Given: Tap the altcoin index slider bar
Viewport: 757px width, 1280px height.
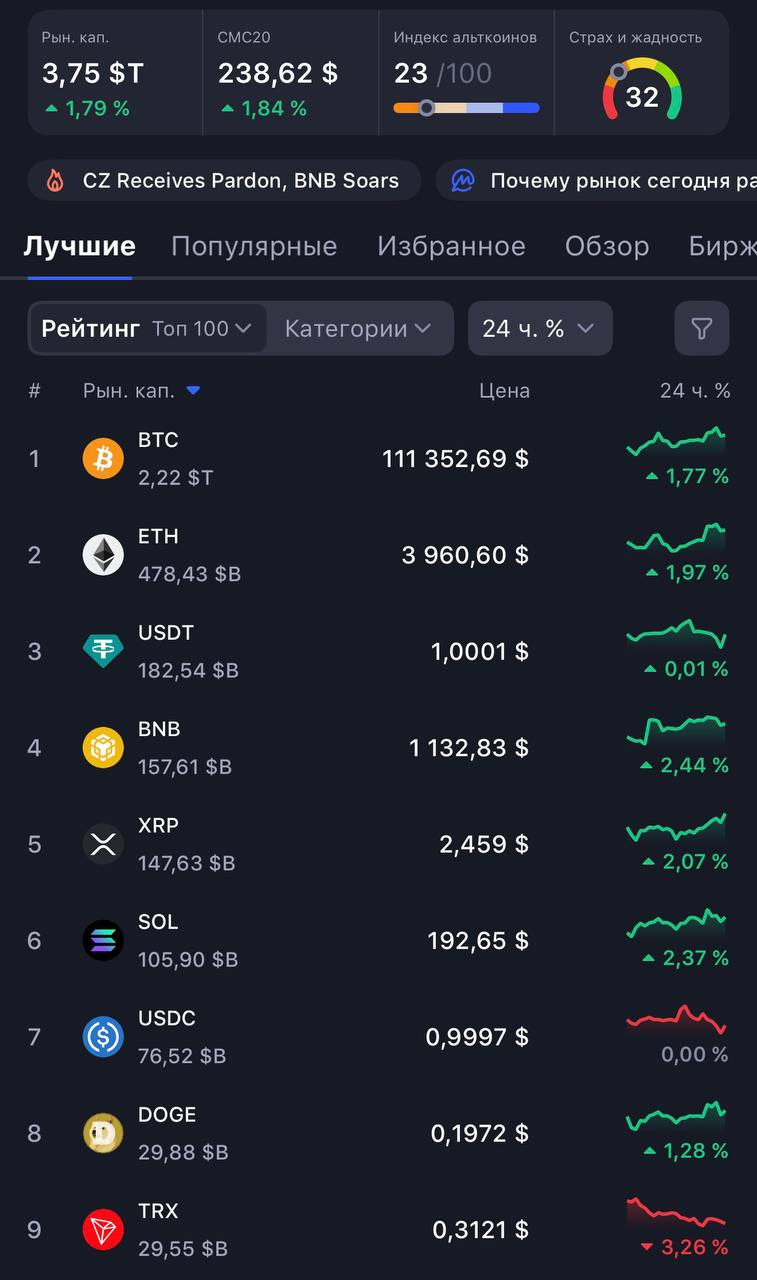Looking at the screenshot, I should 466,108.
